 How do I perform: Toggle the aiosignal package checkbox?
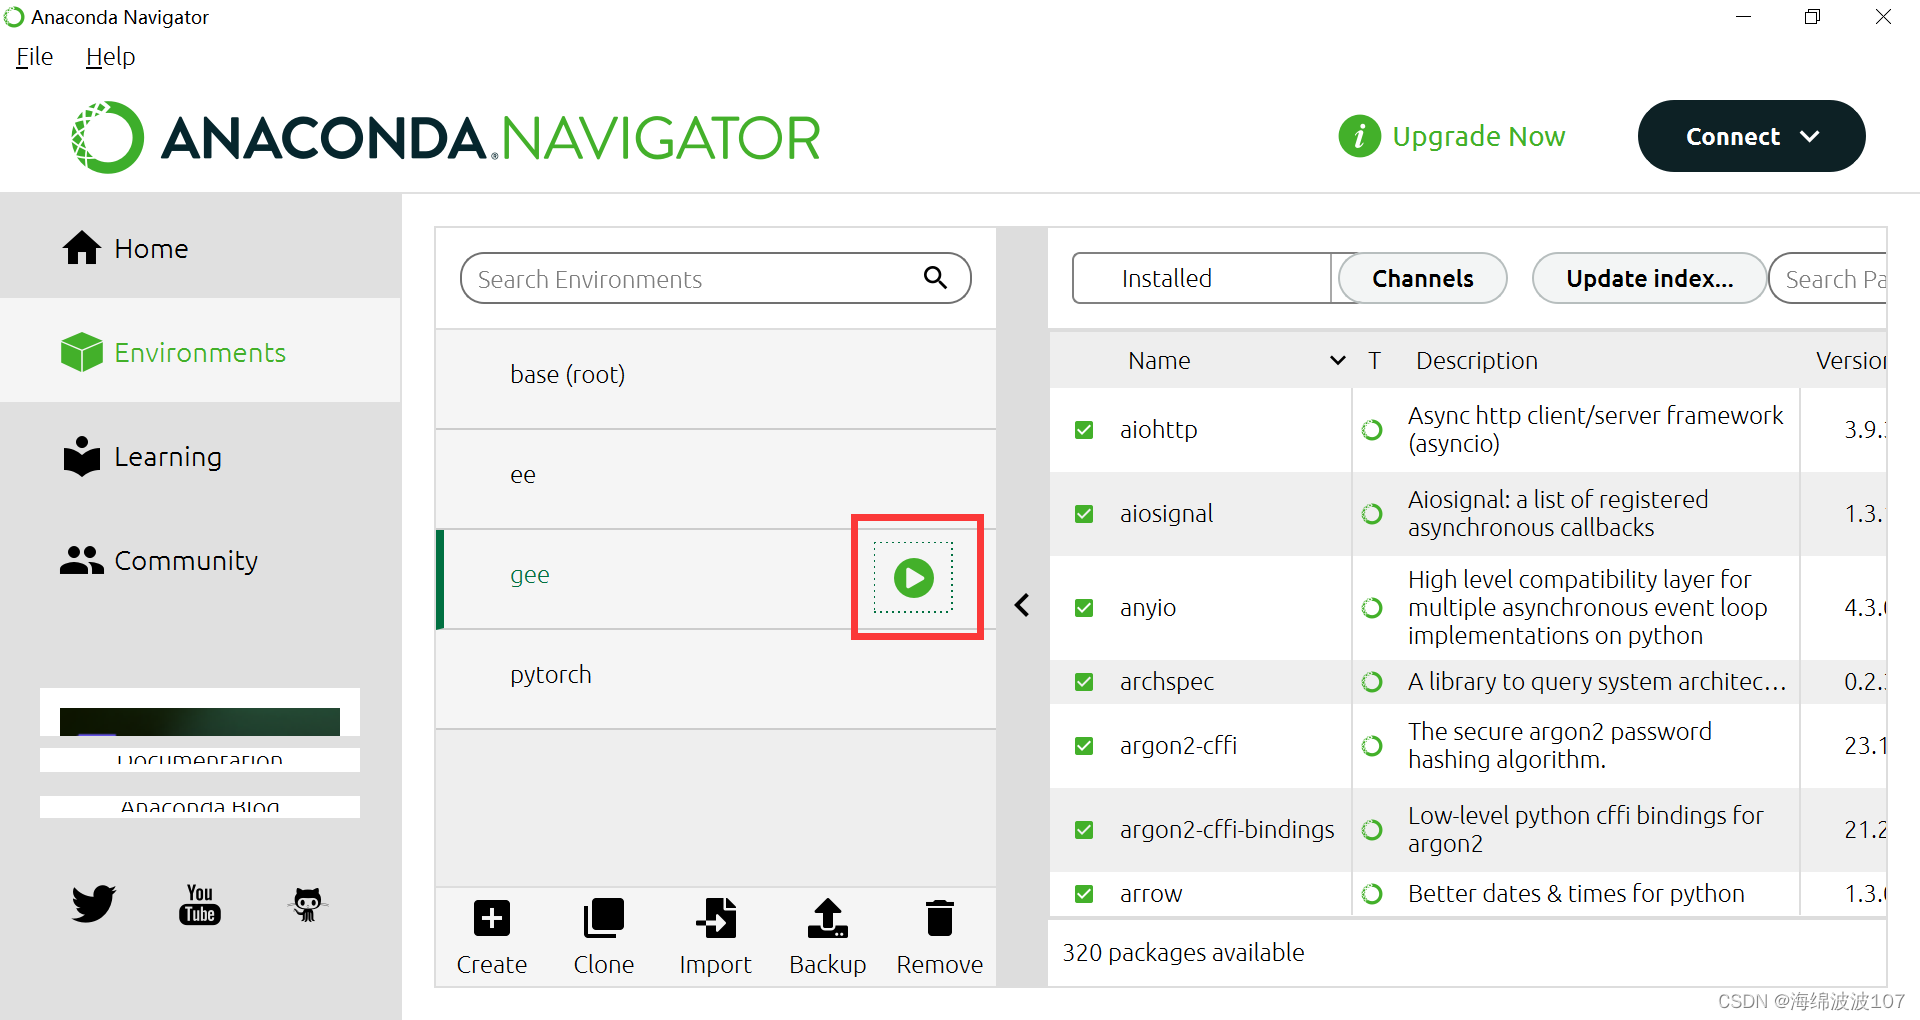click(x=1084, y=514)
